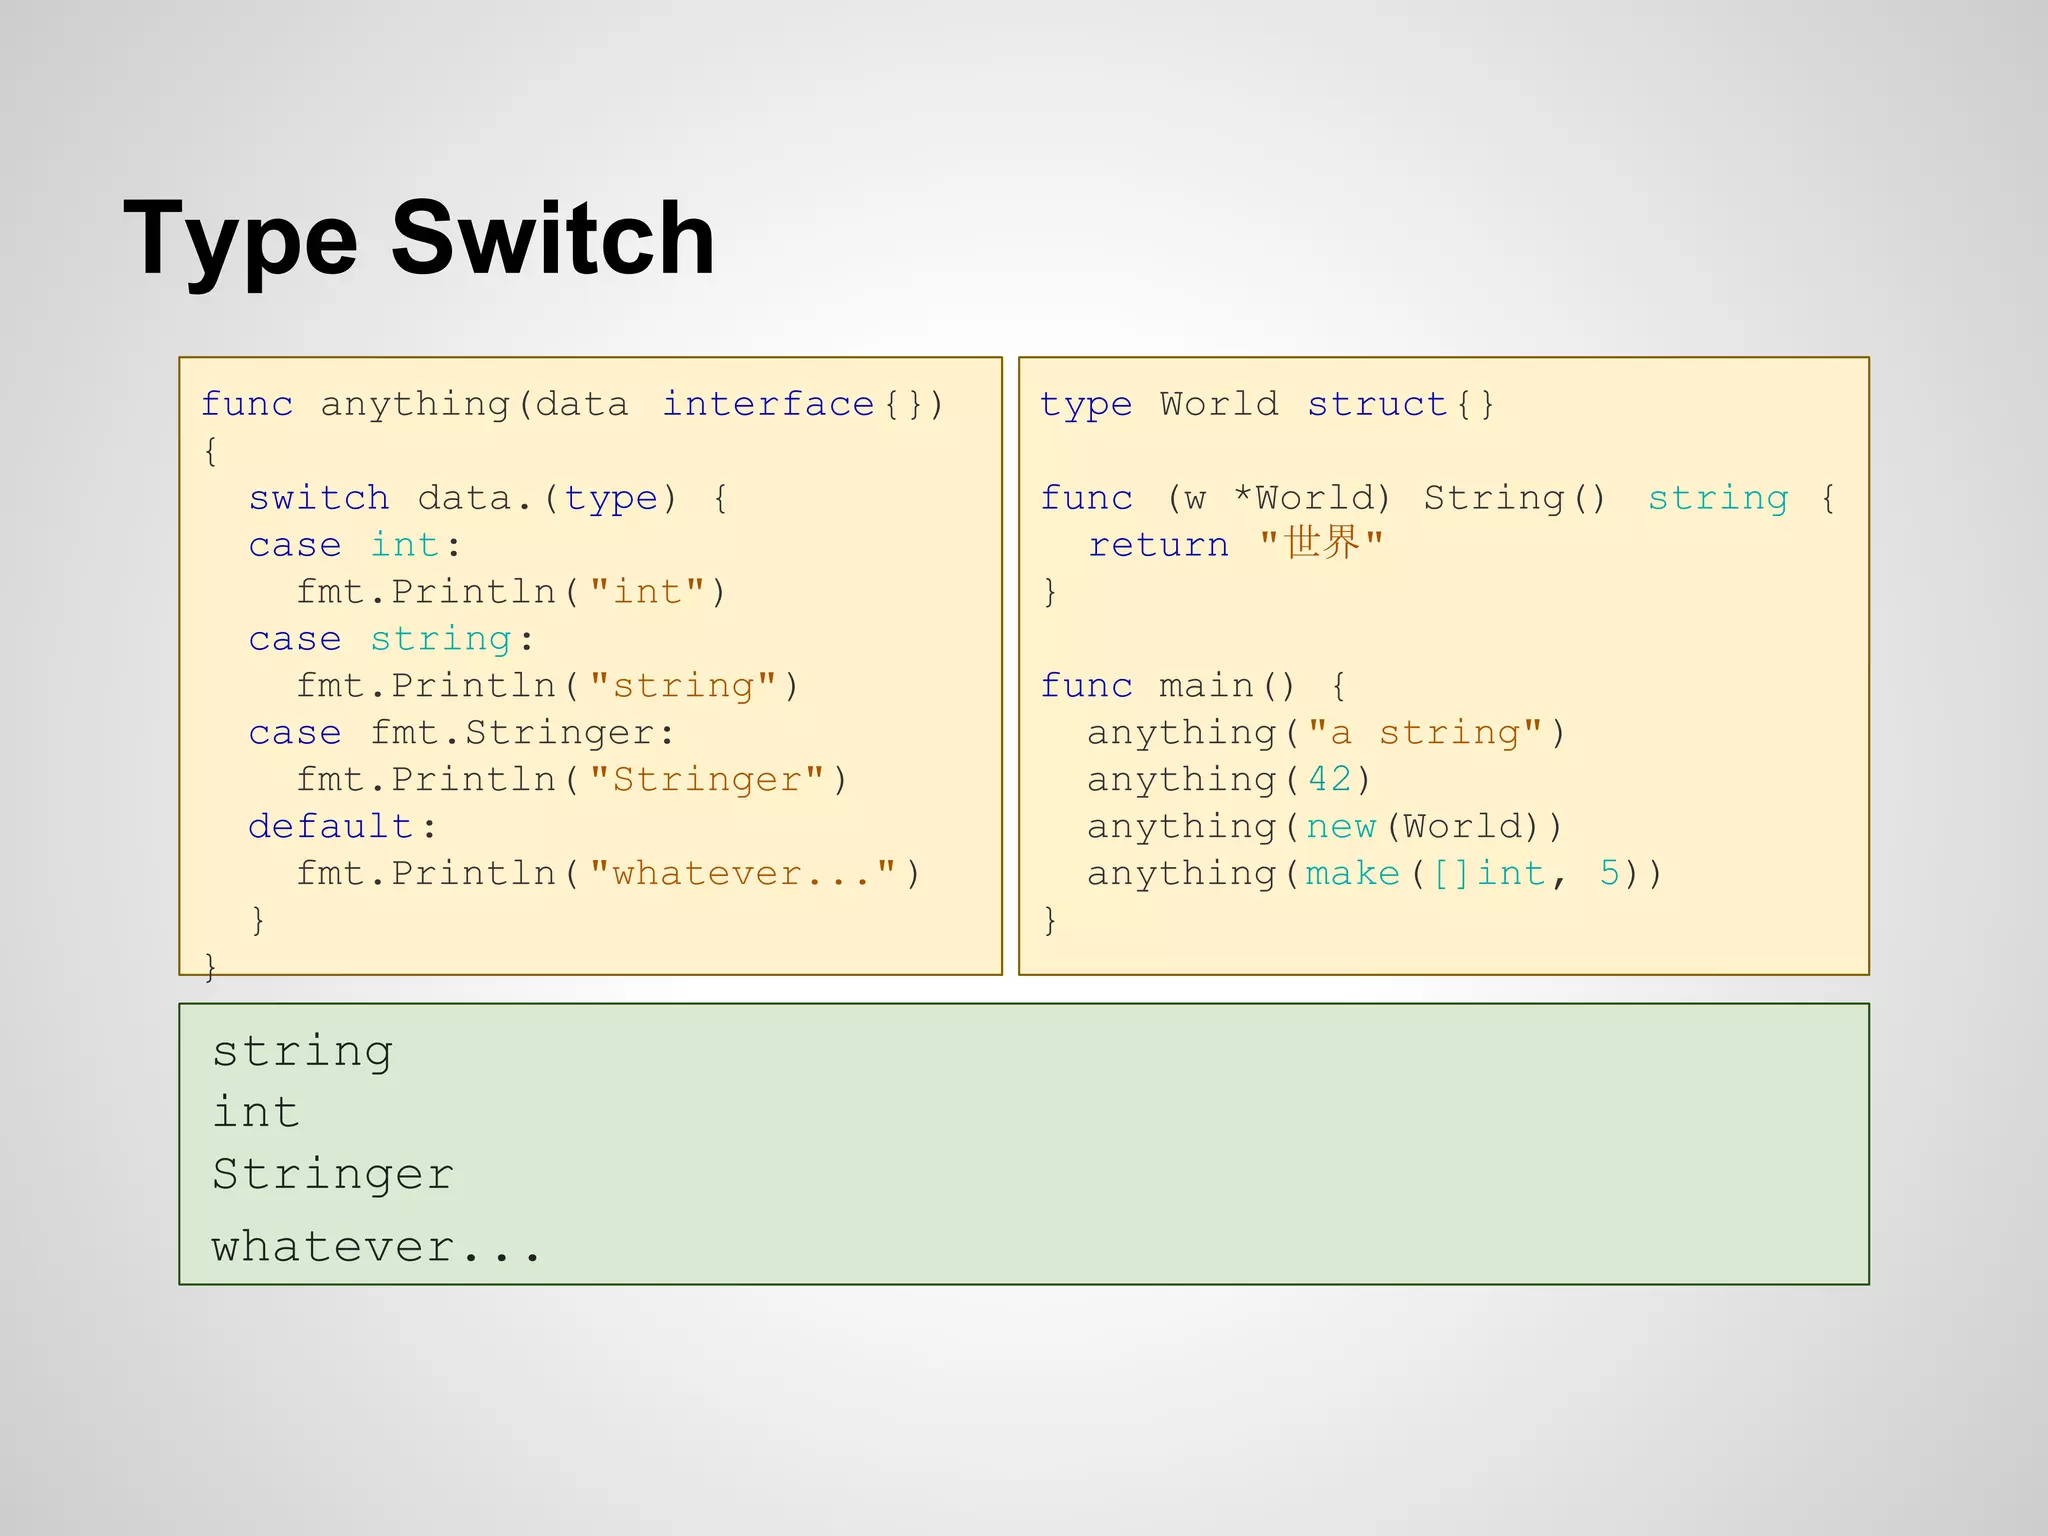2048x1536 pixels.
Task: Click the fmt.Println("whatever...") statement
Action: pos(608,874)
